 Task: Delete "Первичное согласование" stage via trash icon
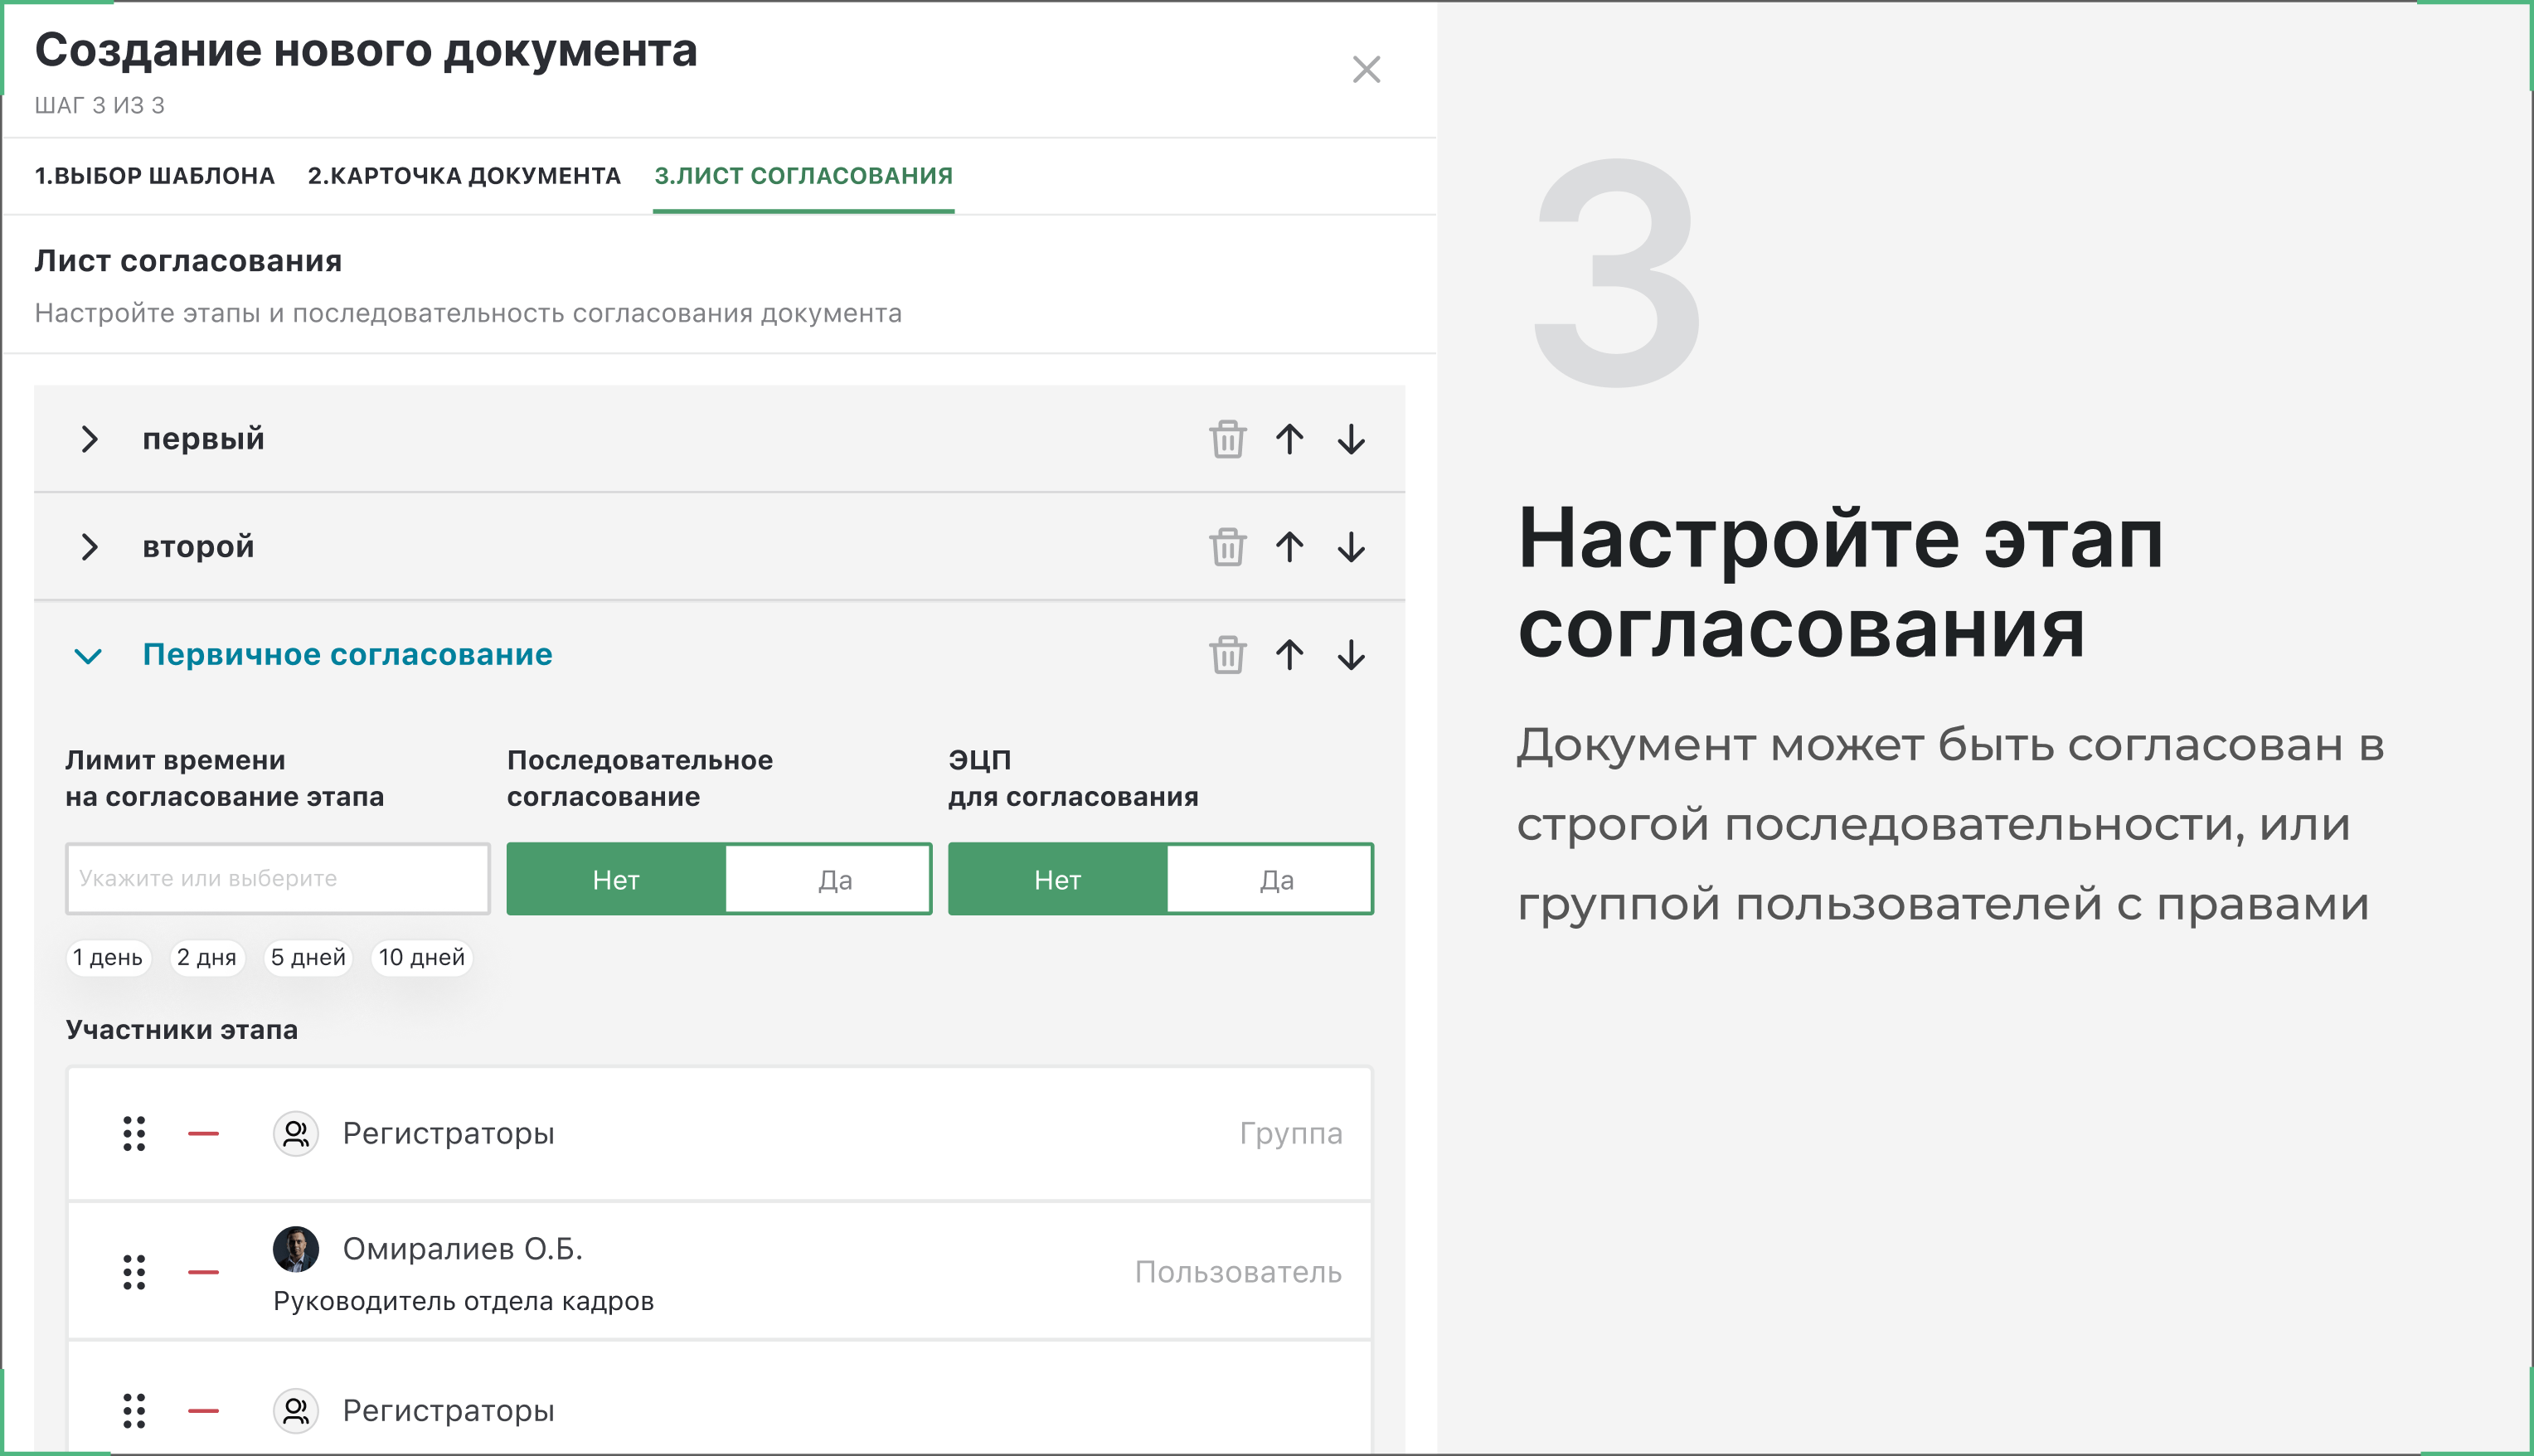click(1227, 655)
